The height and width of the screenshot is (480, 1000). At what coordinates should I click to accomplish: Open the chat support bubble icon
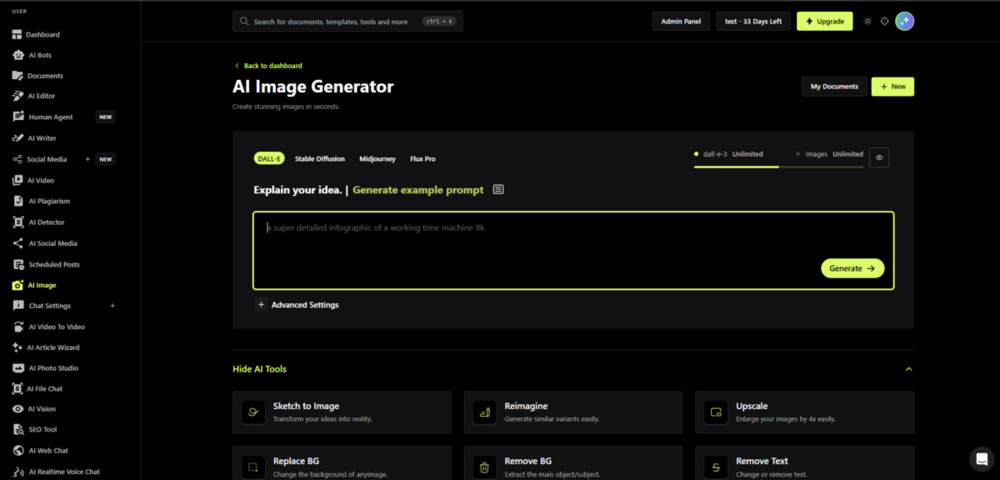tap(982, 458)
